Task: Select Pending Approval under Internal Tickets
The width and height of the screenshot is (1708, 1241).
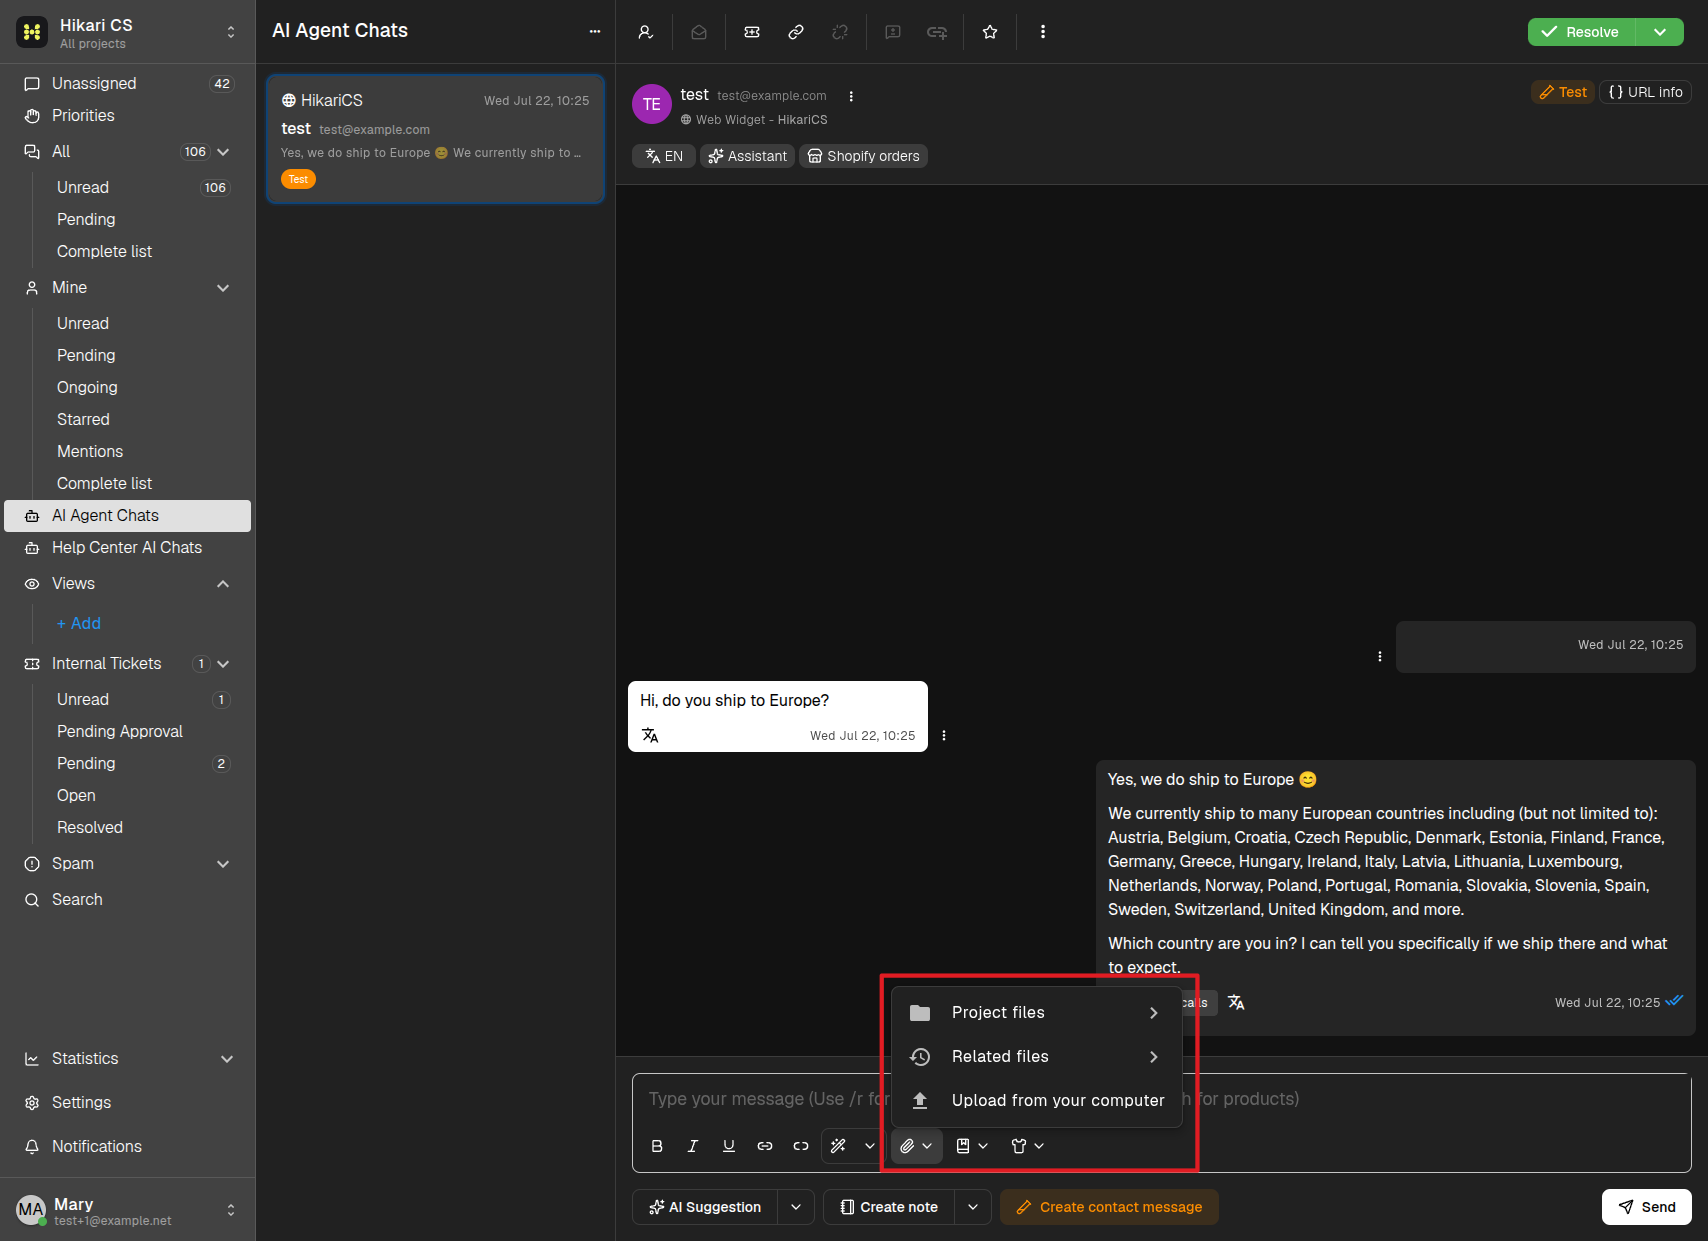Action: coord(120,732)
